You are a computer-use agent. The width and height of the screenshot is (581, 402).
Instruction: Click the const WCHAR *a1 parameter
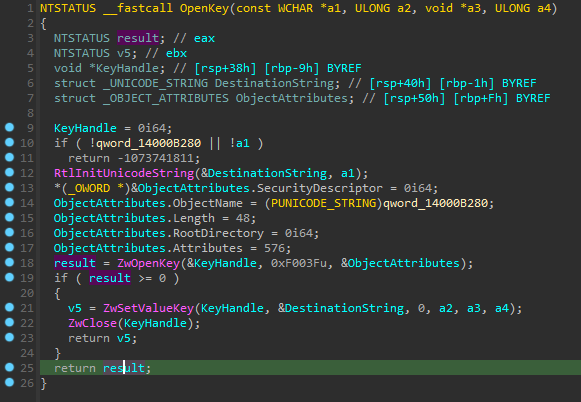click(288, 8)
